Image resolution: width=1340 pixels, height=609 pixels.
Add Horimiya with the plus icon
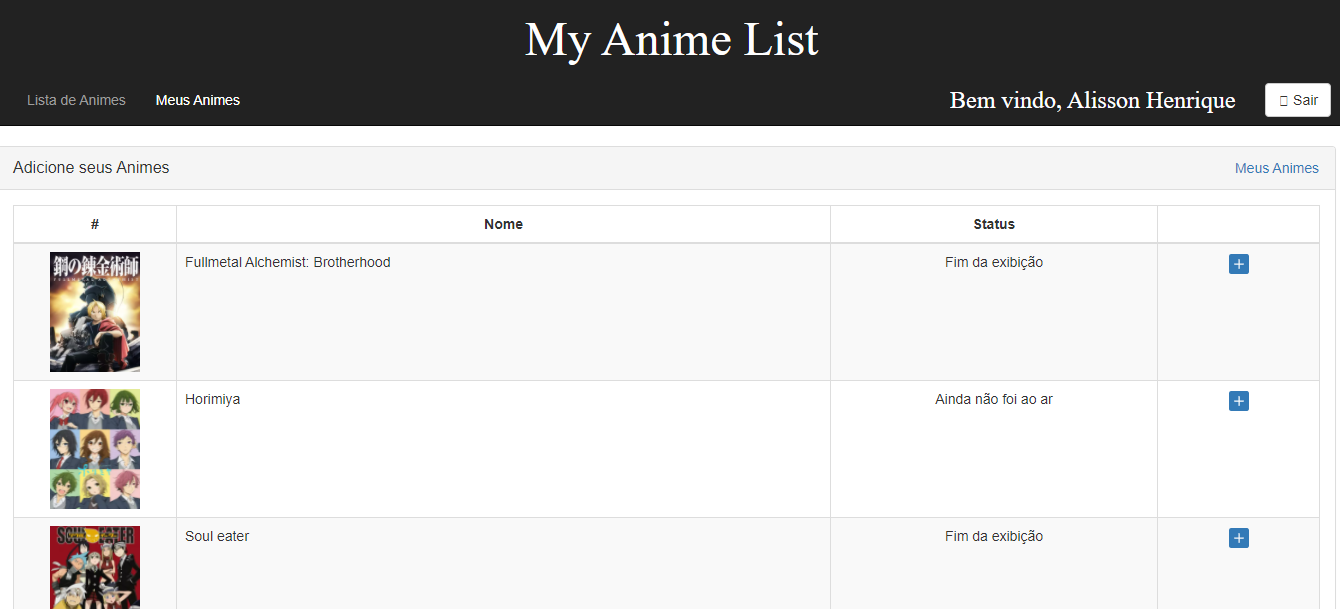(1239, 401)
